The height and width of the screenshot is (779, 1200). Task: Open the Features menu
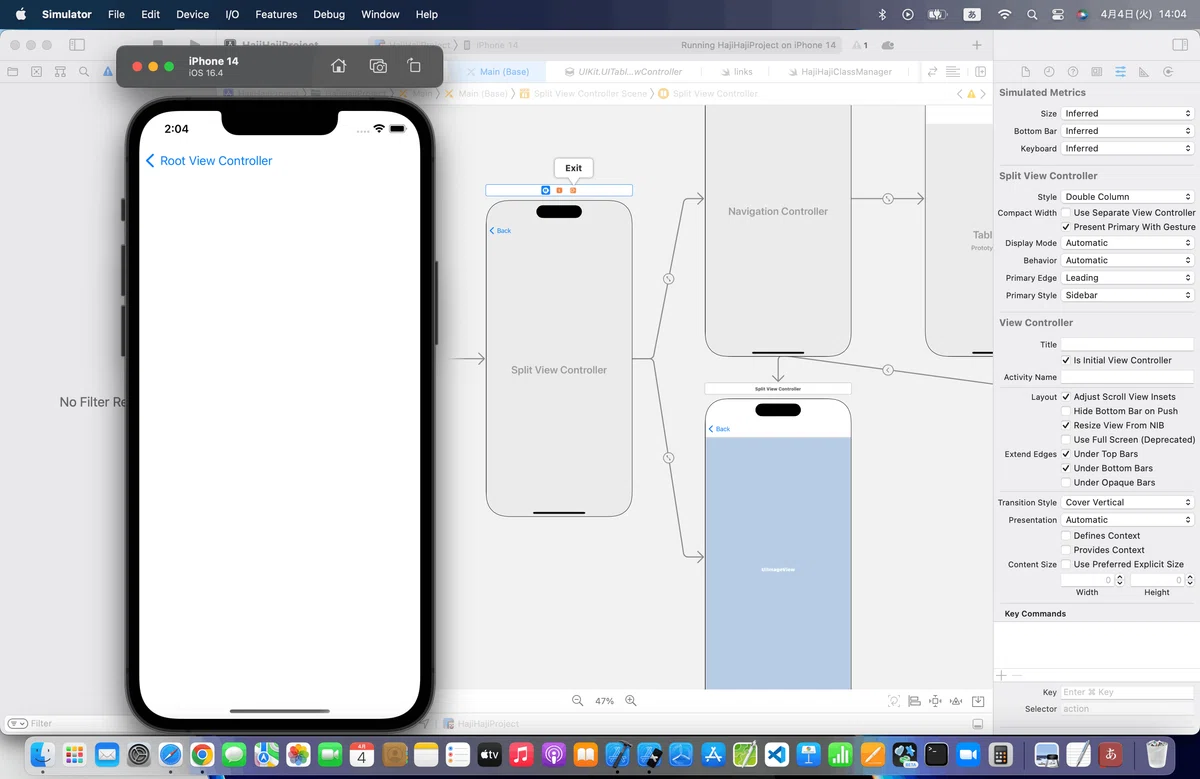click(276, 14)
